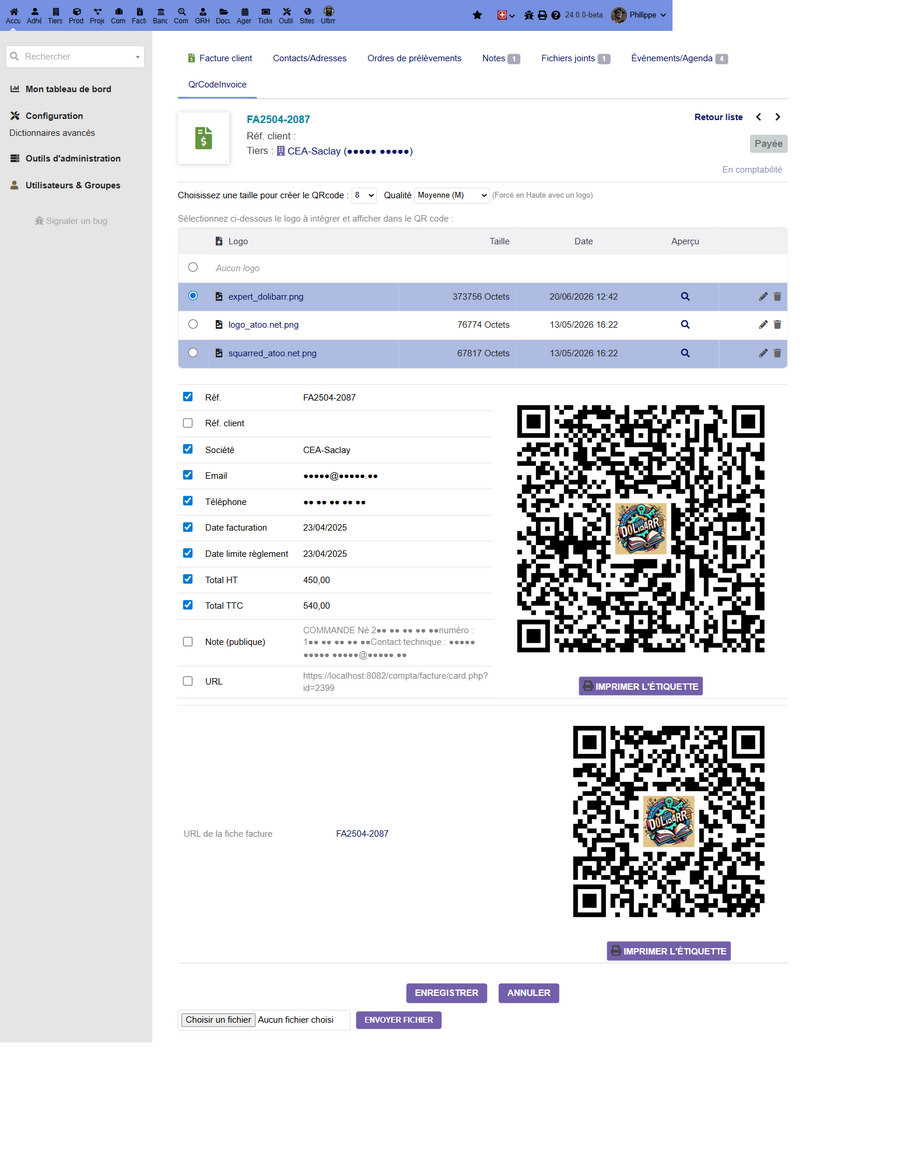Open the Tickets menu icon
This screenshot has height=1158, width=900.
click(265, 12)
